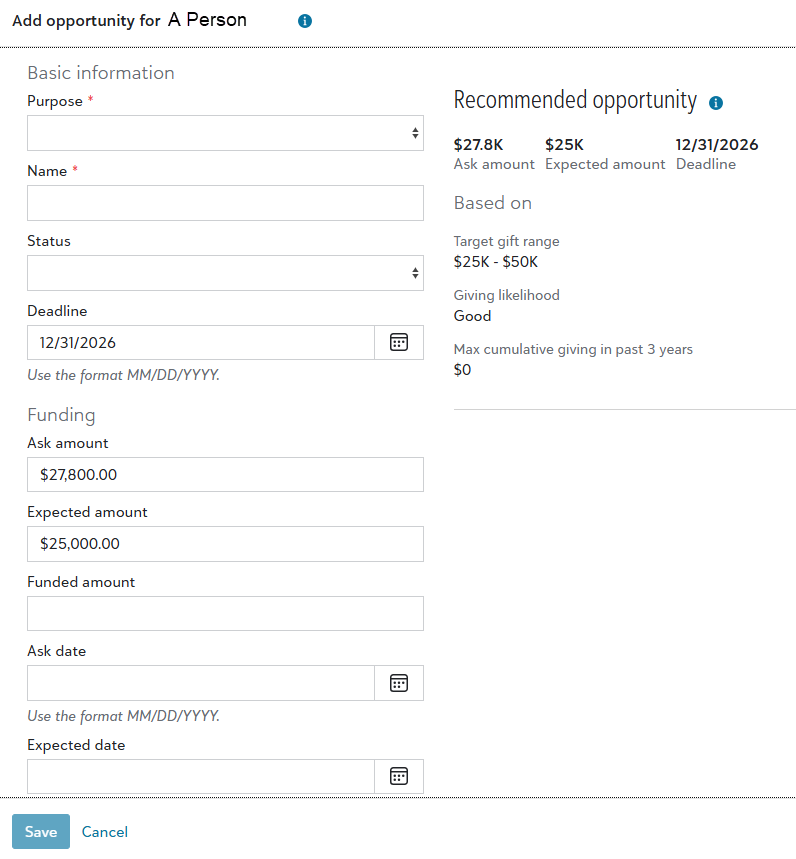Click the empty Ask date field

[x=200, y=683]
